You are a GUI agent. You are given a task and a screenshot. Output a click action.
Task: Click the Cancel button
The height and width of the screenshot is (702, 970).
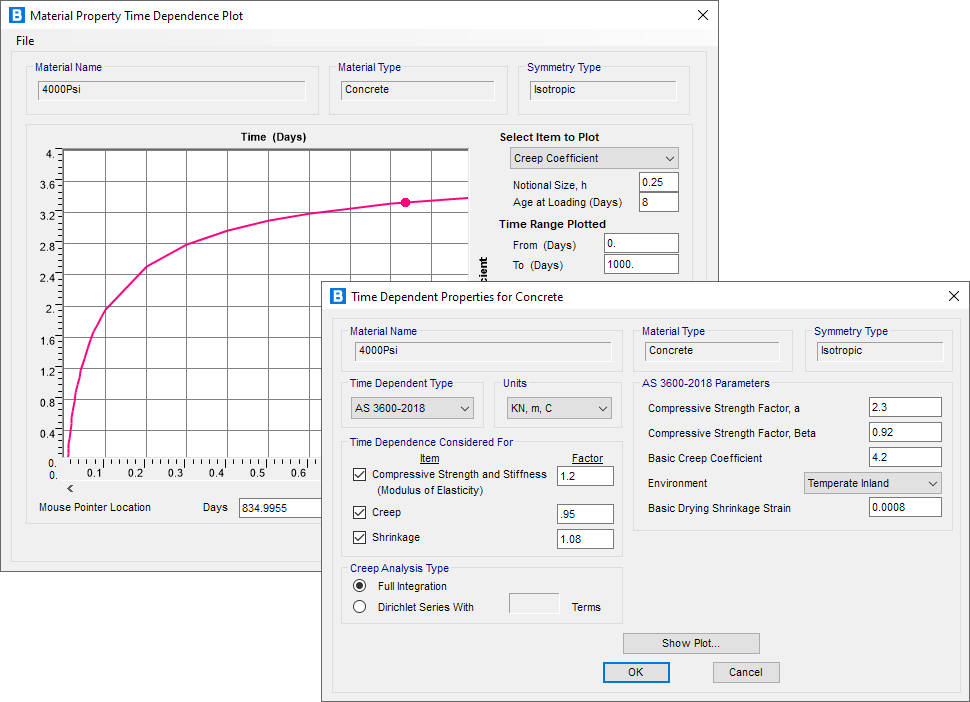click(745, 672)
